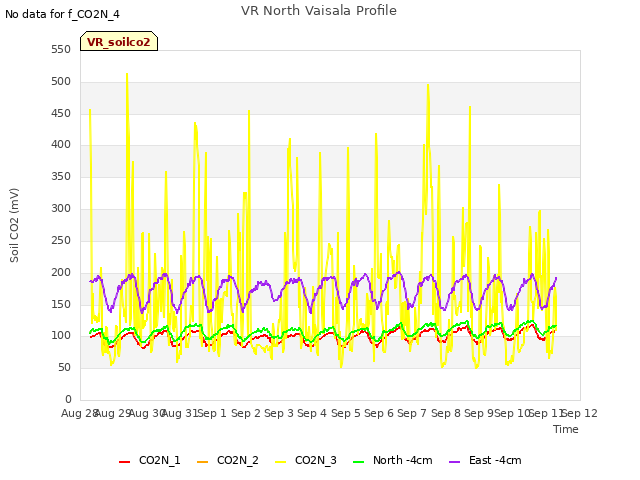
Task: Click the yellow CO2N_3 legend swatch
Action: coord(280,461)
